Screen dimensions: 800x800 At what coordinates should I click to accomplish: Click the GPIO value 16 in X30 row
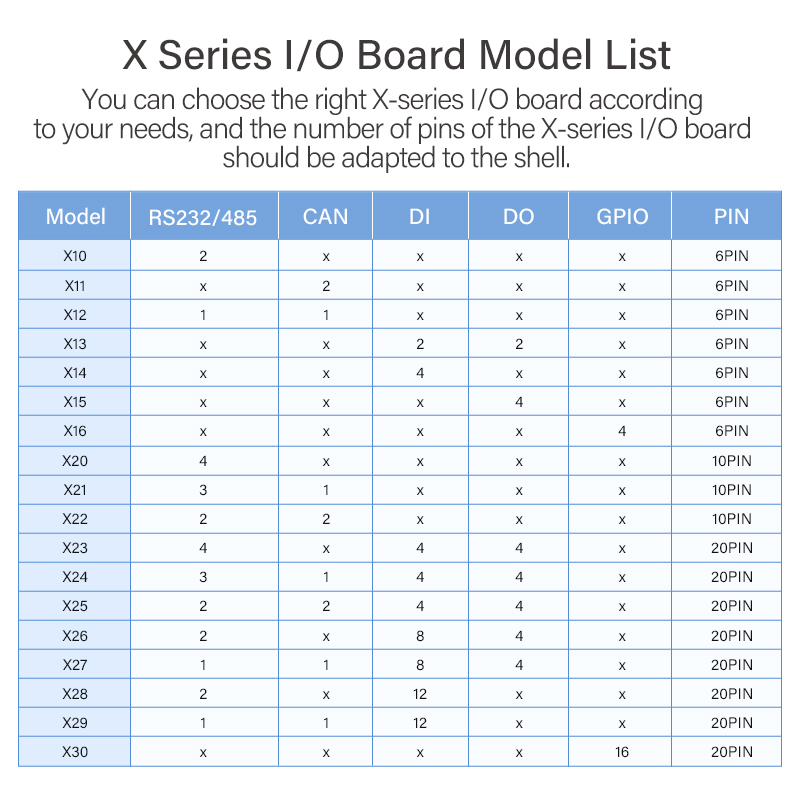pos(622,752)
